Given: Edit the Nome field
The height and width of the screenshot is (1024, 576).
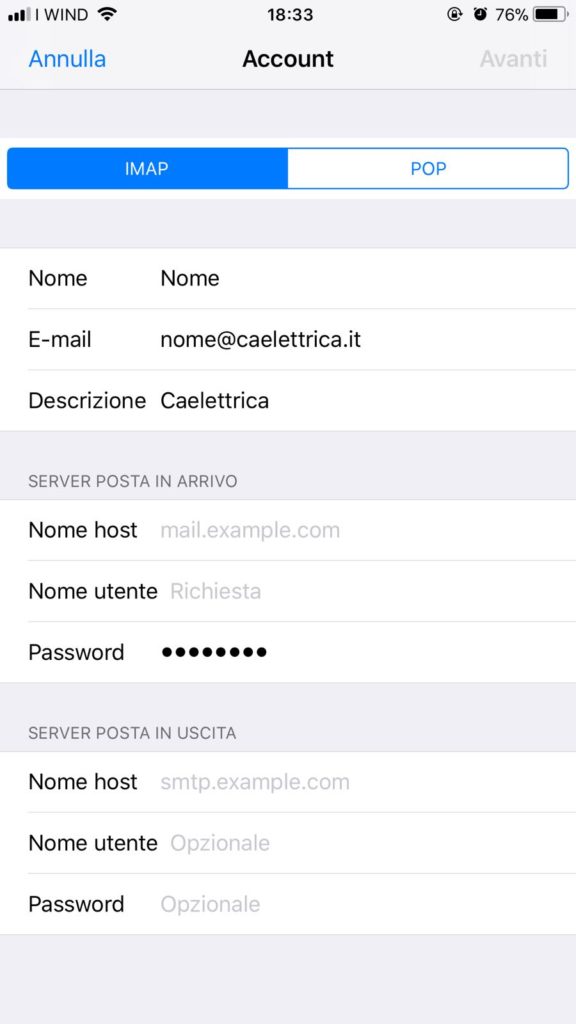Looking at the screenshot, I should [288, 278].
